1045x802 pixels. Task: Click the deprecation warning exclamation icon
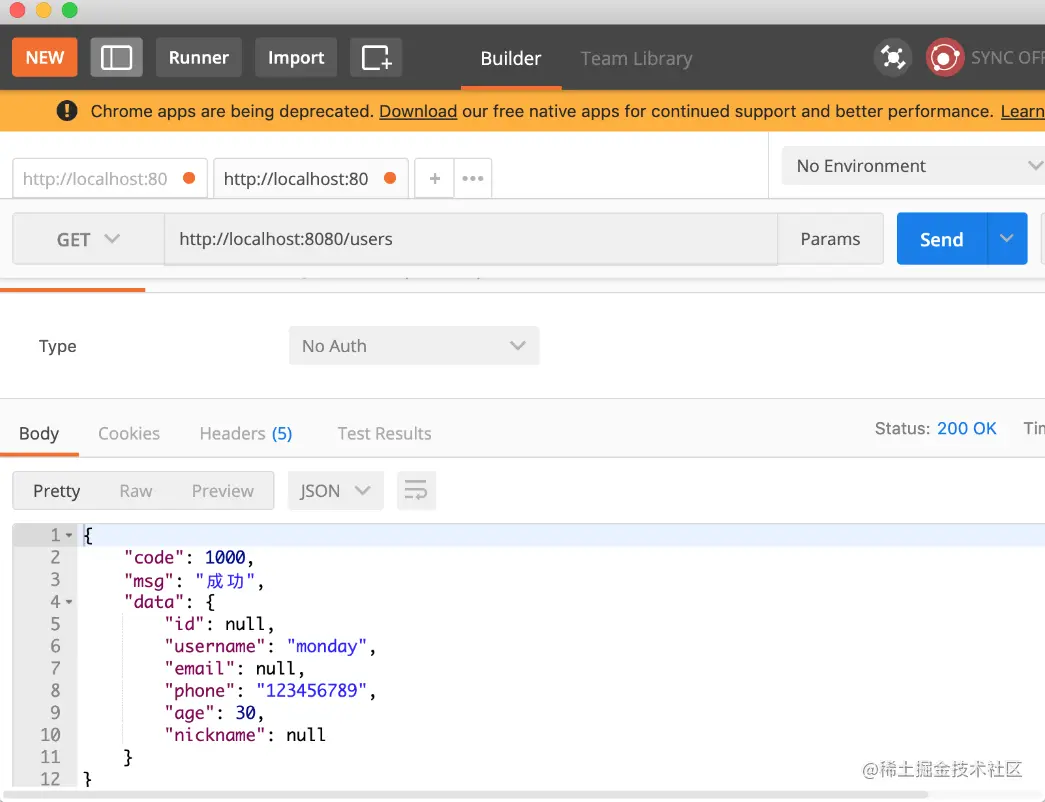pyautogui.click(x=67, y=111)
